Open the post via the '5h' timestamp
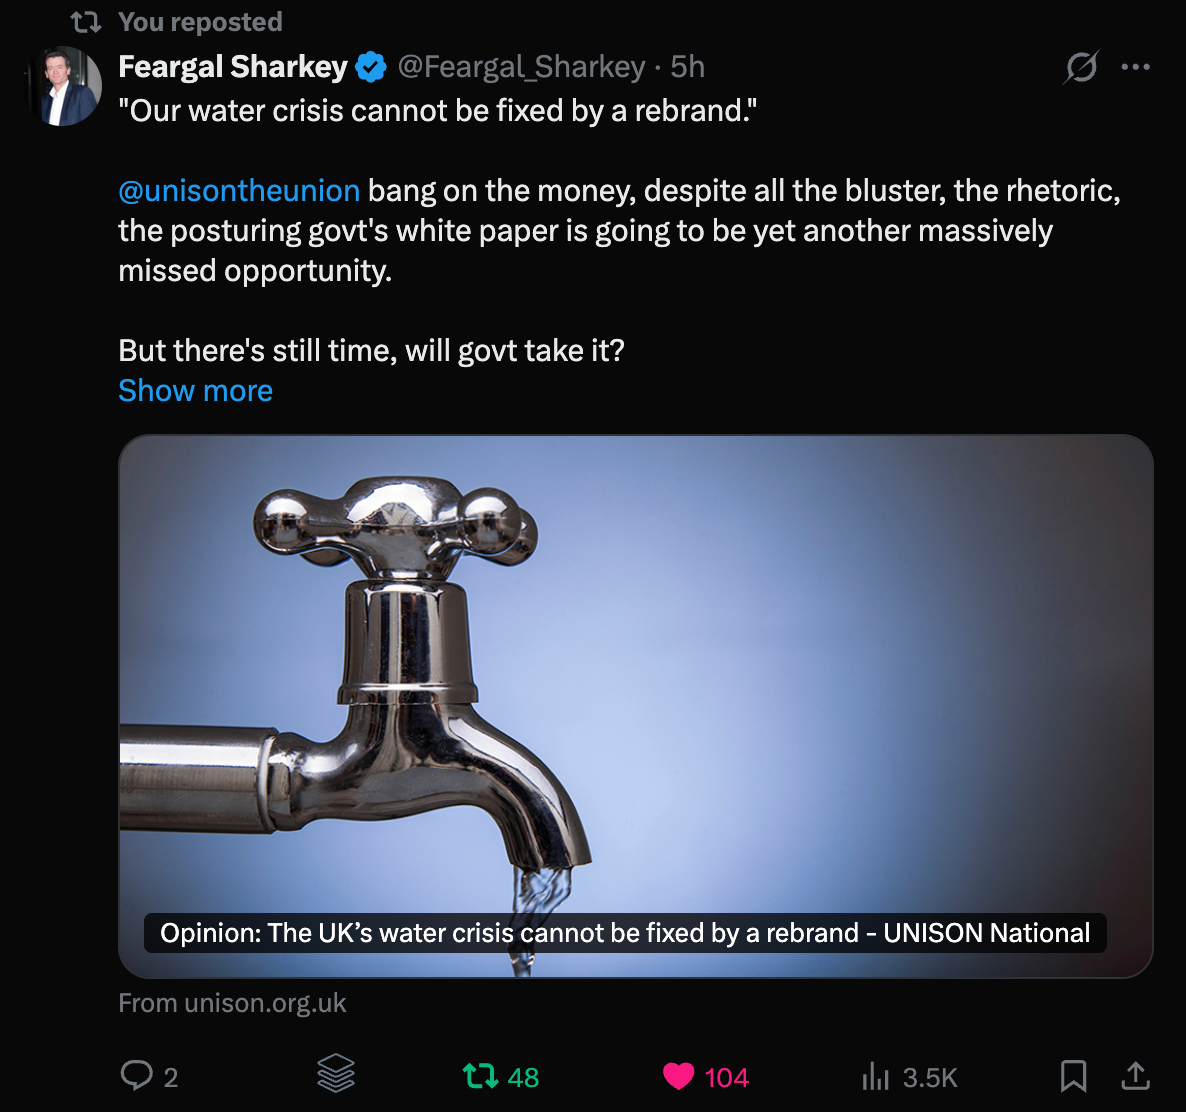The height and width of the screenshot is (1112, 1186). pos(688,67)
